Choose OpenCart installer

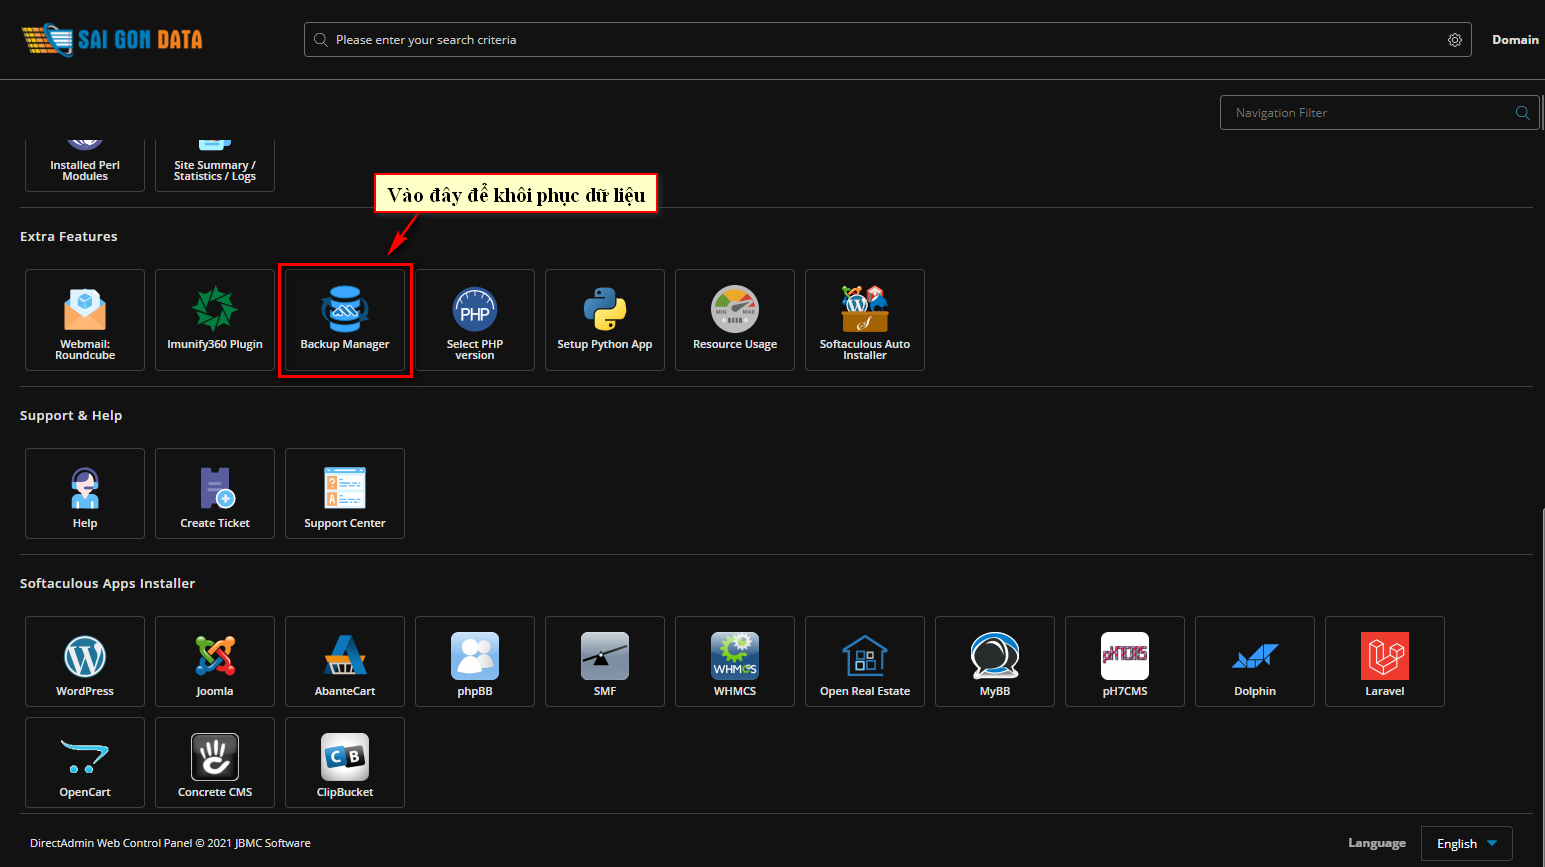85,762
